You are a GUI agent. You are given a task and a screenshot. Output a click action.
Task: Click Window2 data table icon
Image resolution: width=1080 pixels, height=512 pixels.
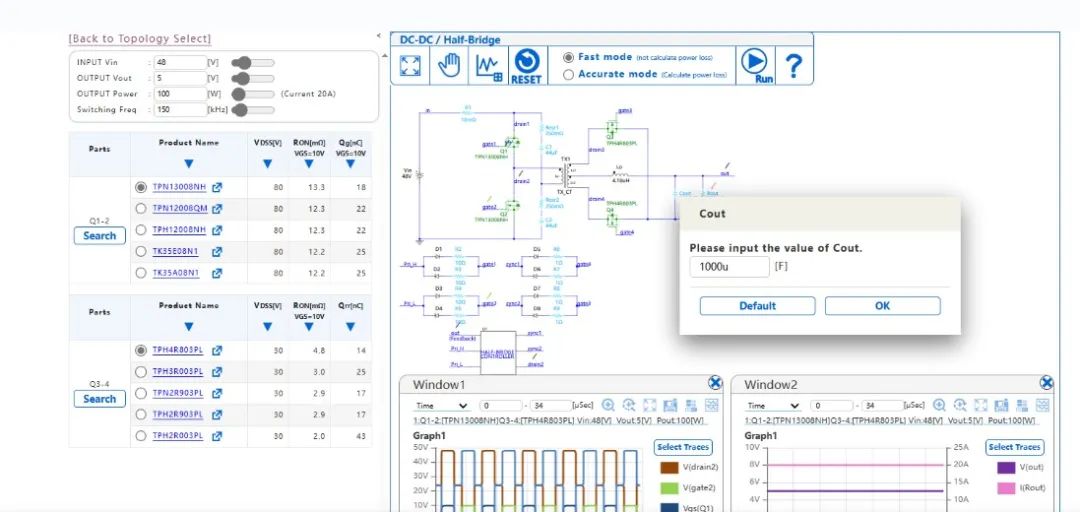1022,405
